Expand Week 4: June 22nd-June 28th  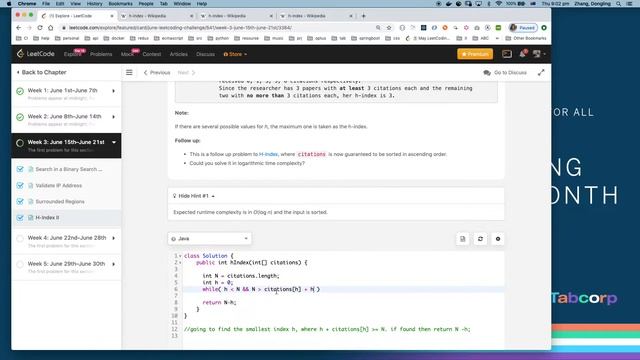tap(114, 238)
